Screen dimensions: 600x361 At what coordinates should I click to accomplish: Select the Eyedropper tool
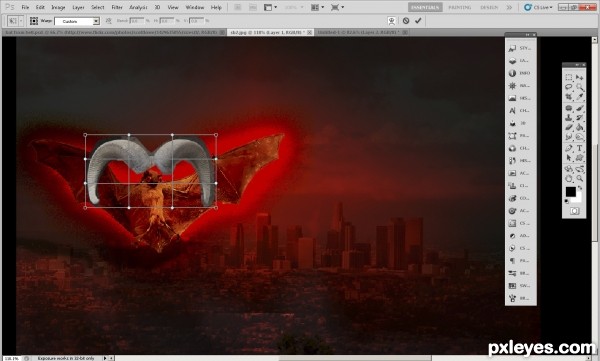coord(580,96)
